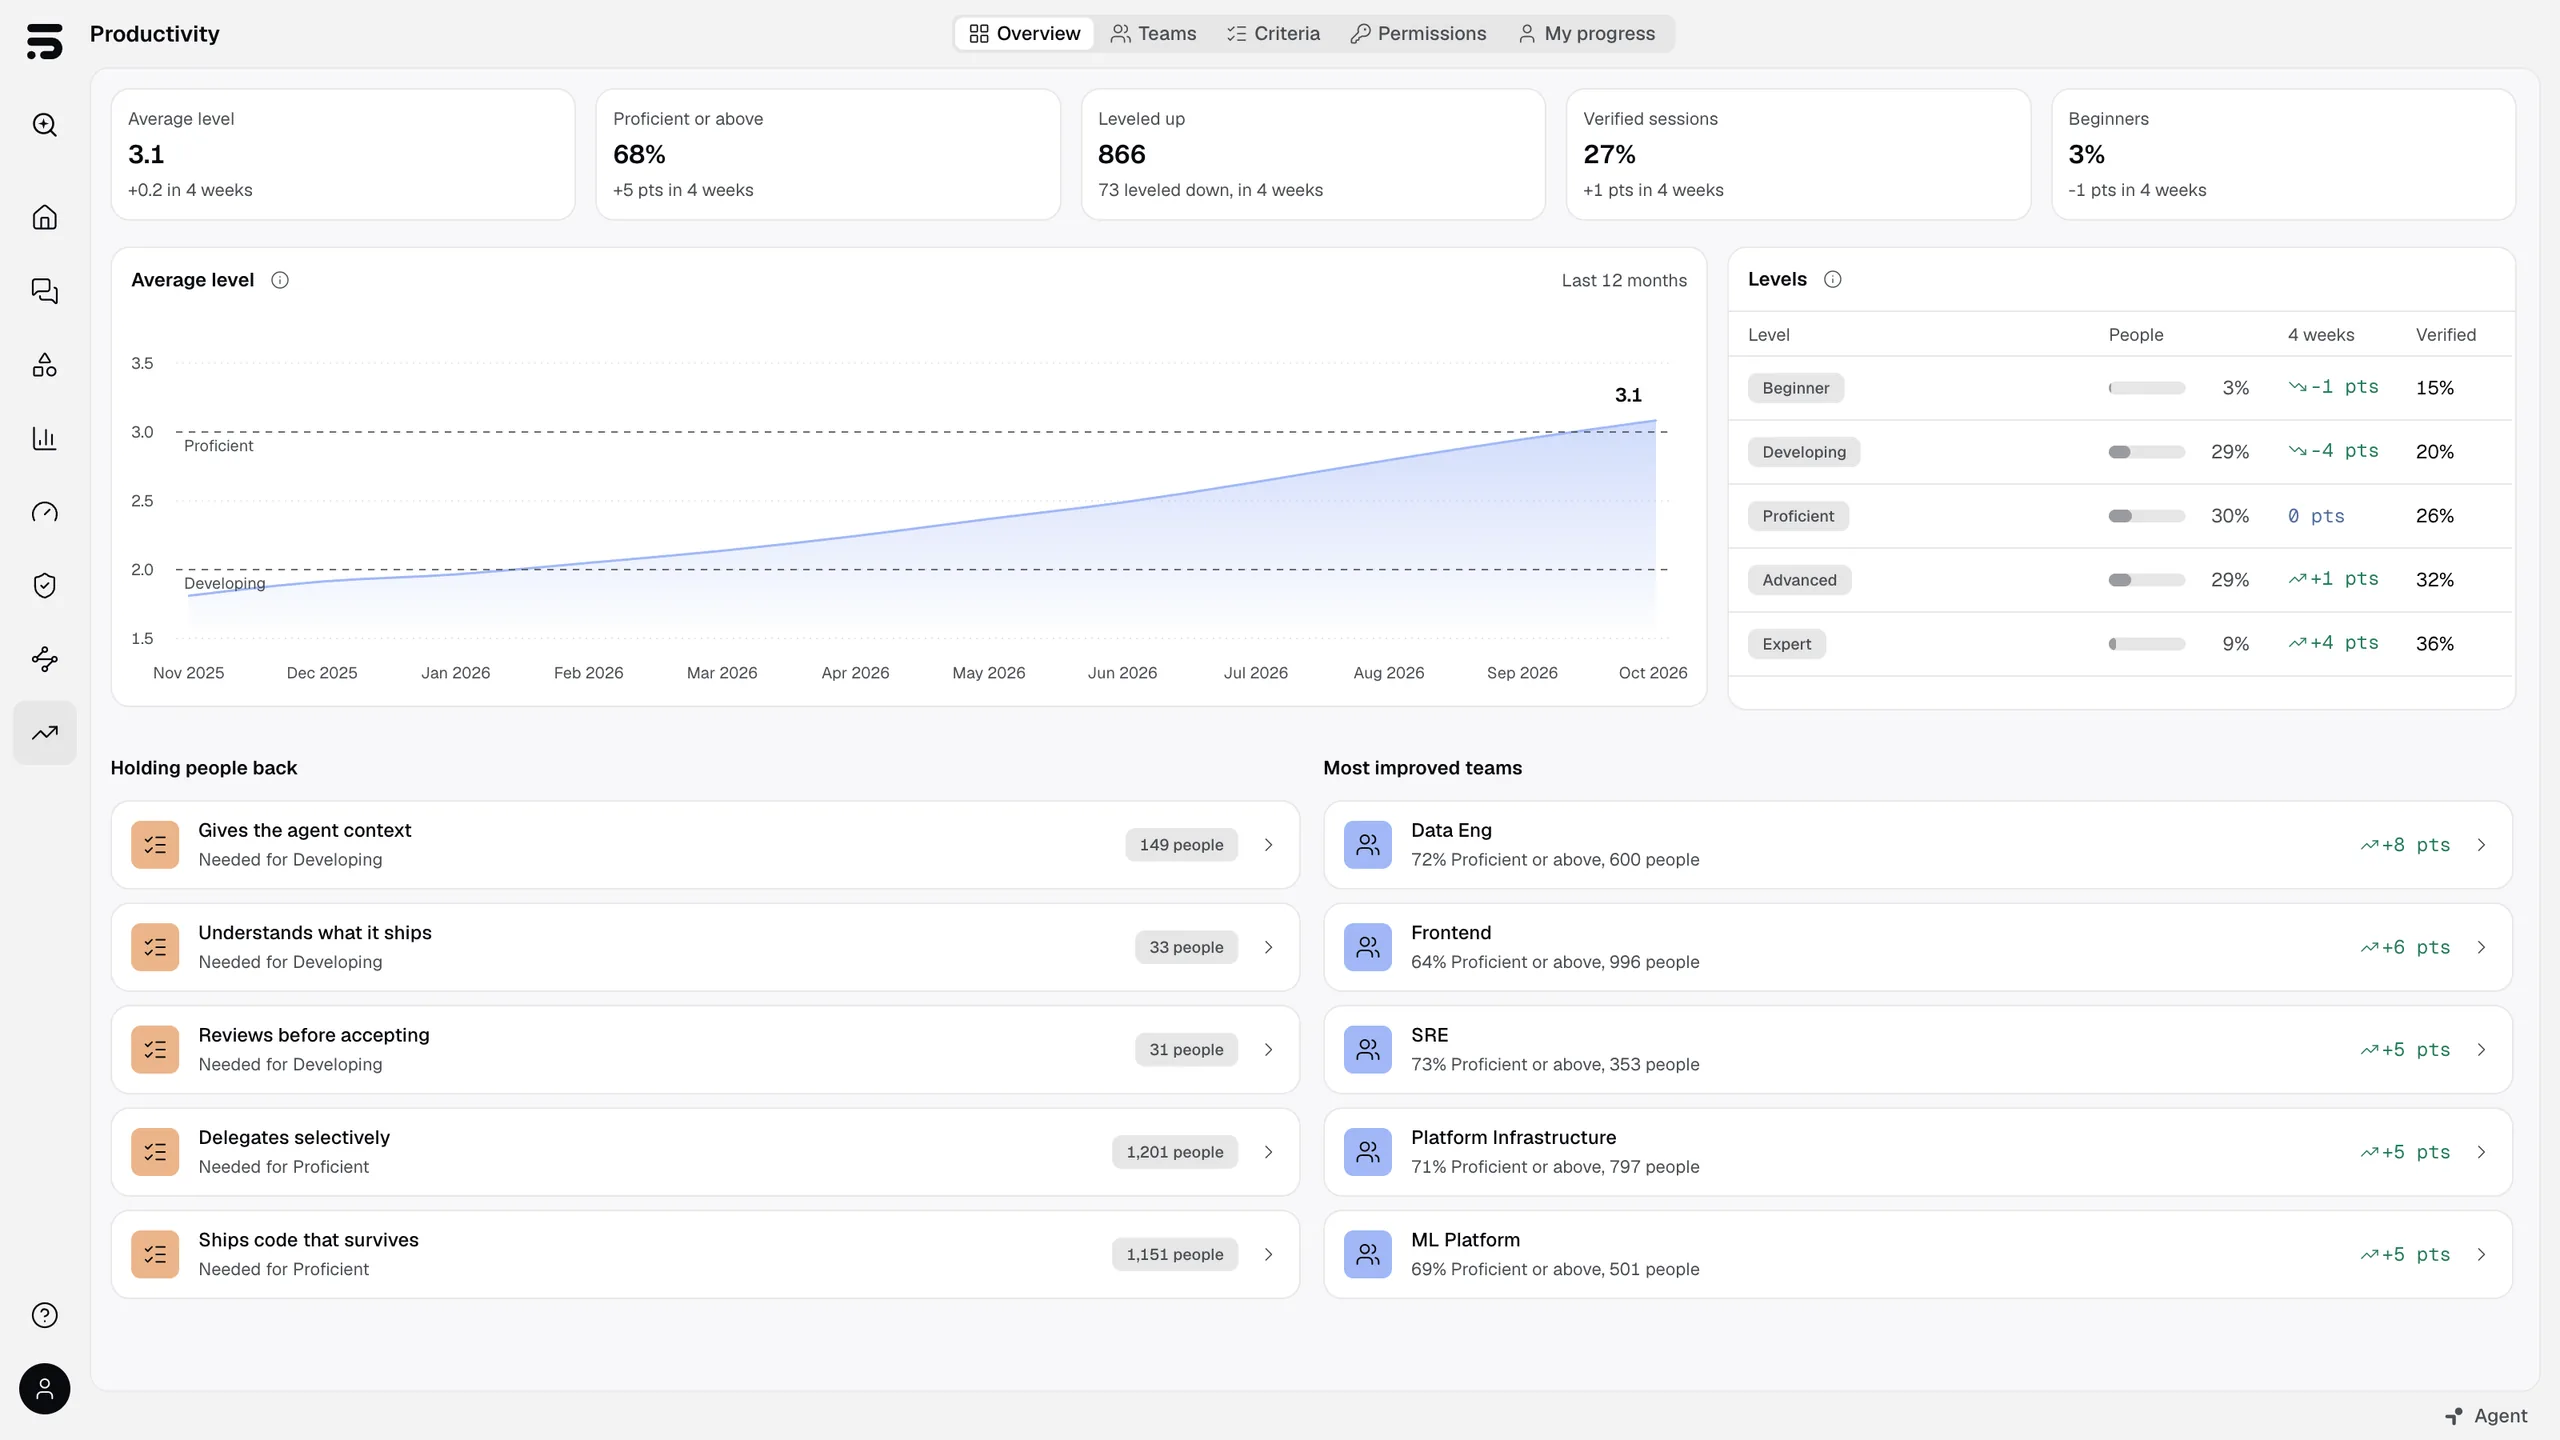Open the shapes sidebar icon

(x=44, y=365)
